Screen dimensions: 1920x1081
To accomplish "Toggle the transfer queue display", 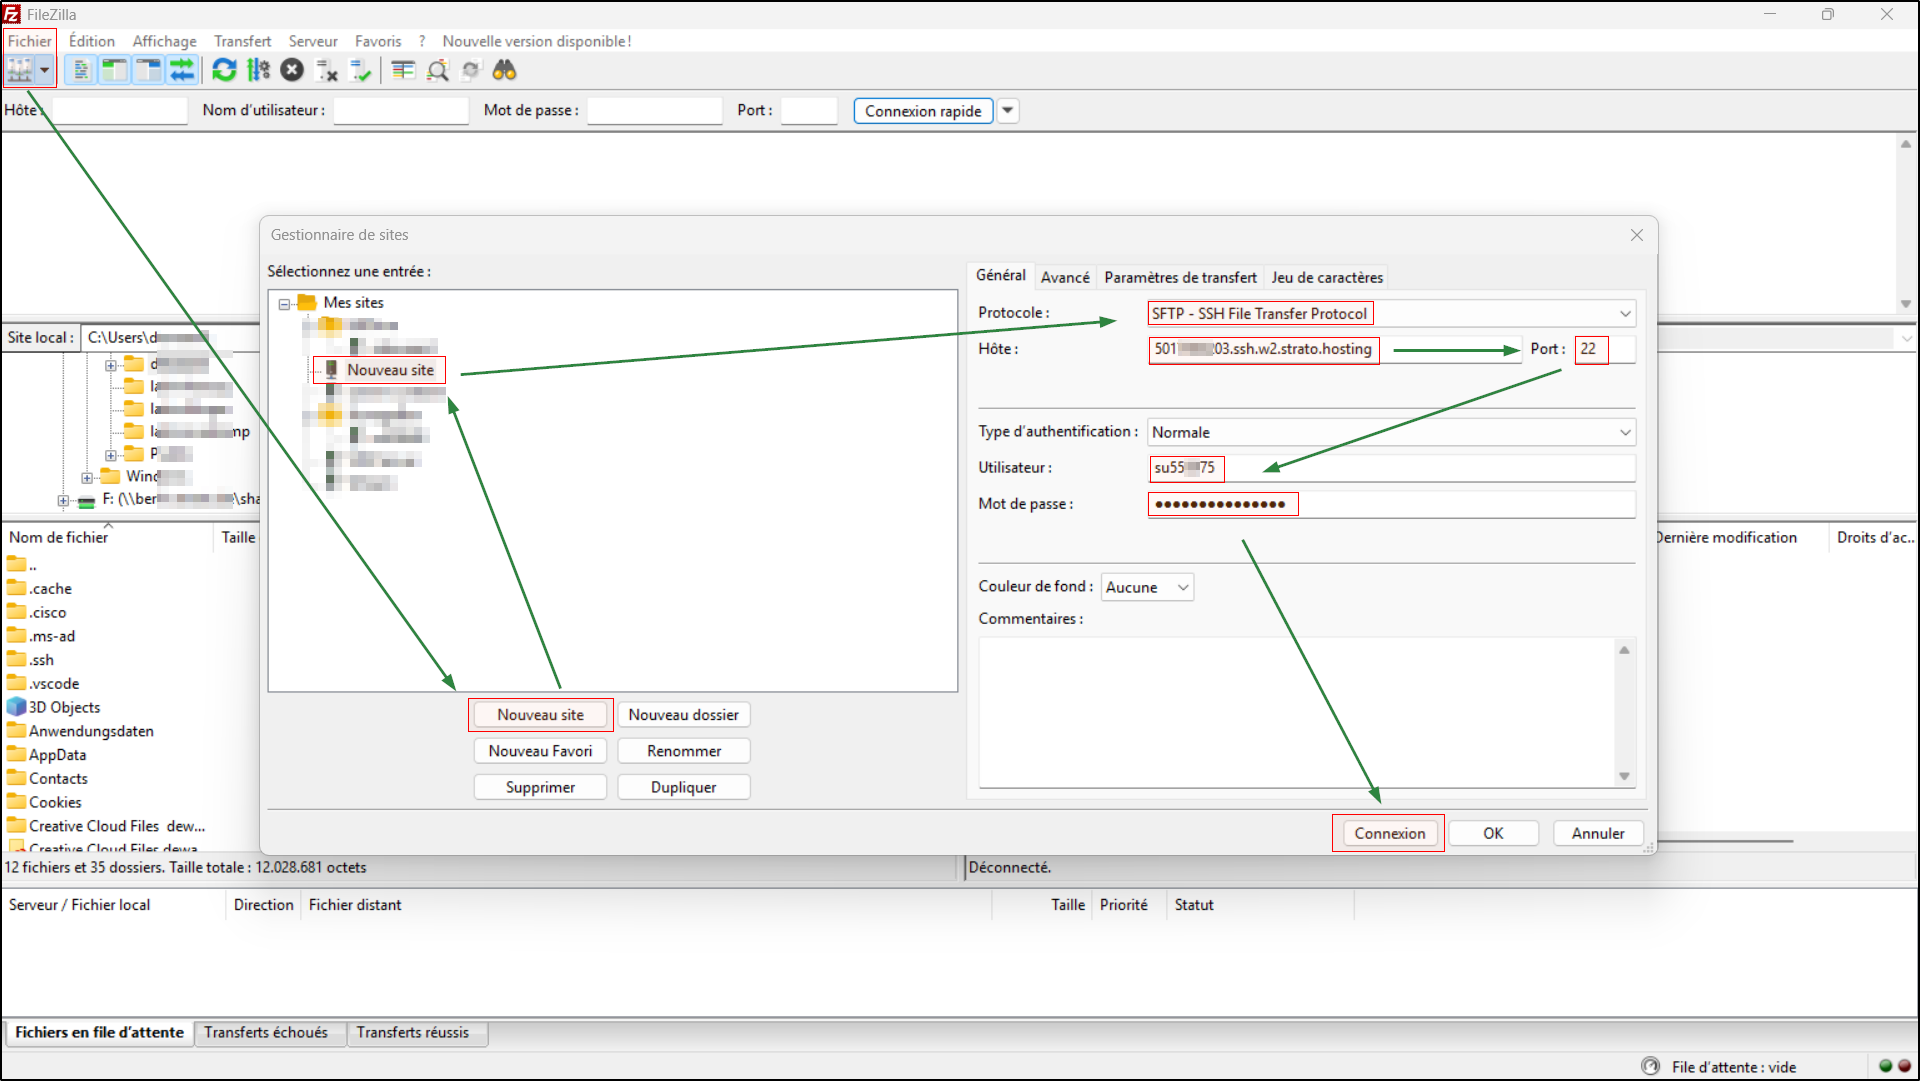I will coord(182,70).
